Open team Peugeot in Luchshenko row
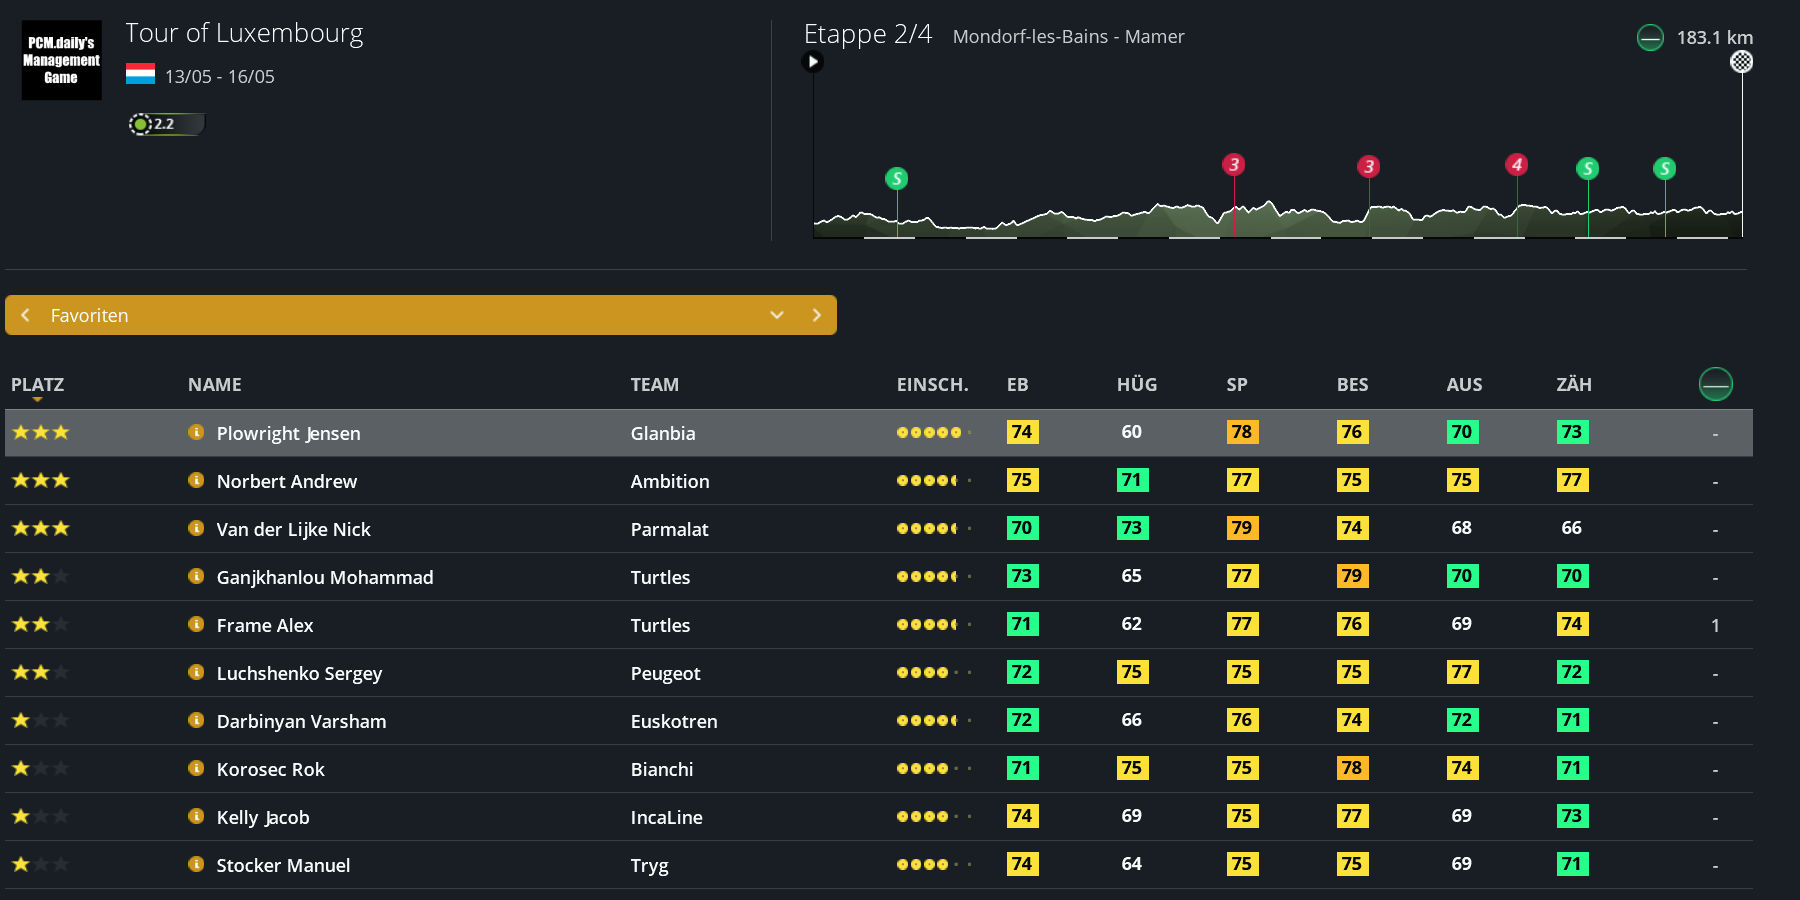 (665, 673)
